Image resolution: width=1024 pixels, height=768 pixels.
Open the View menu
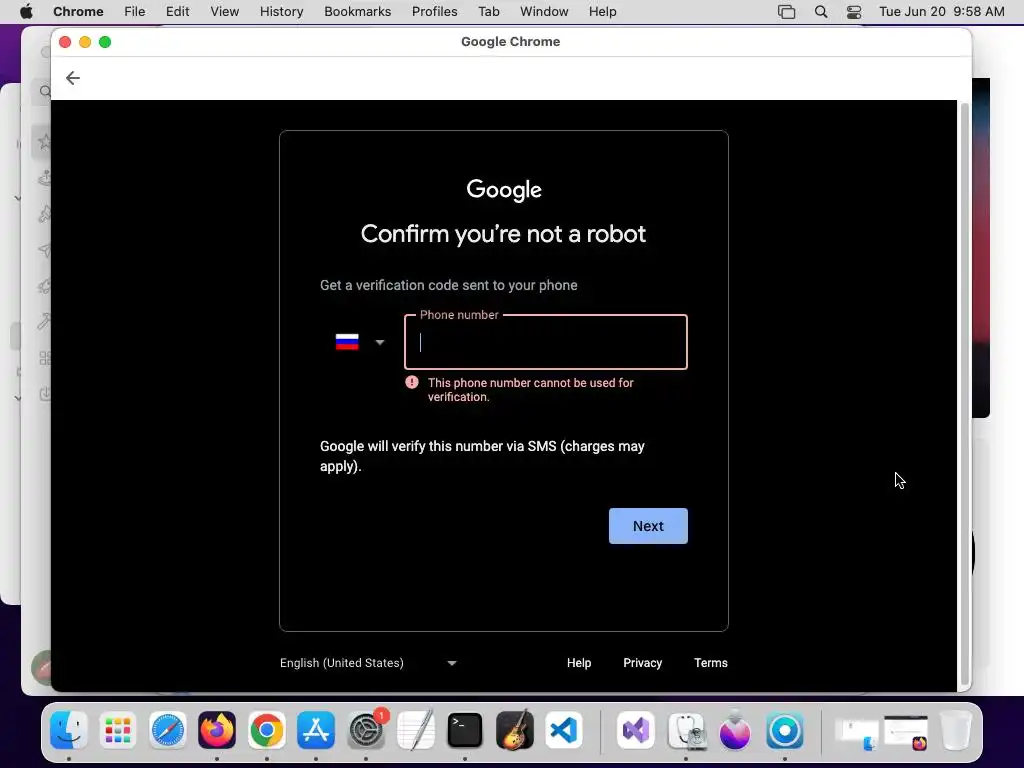point(224,11)
